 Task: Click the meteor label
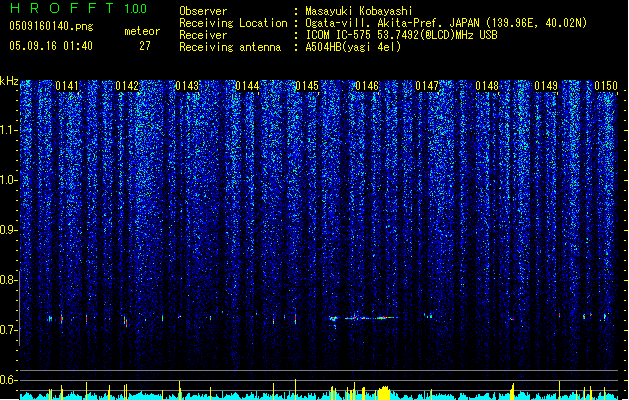142,31
